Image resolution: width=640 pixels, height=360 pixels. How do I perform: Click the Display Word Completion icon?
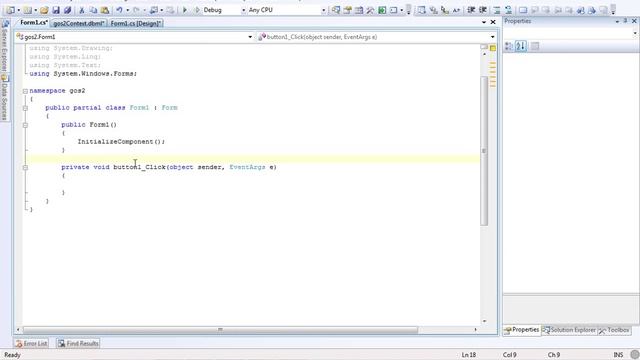pos(456,10)
